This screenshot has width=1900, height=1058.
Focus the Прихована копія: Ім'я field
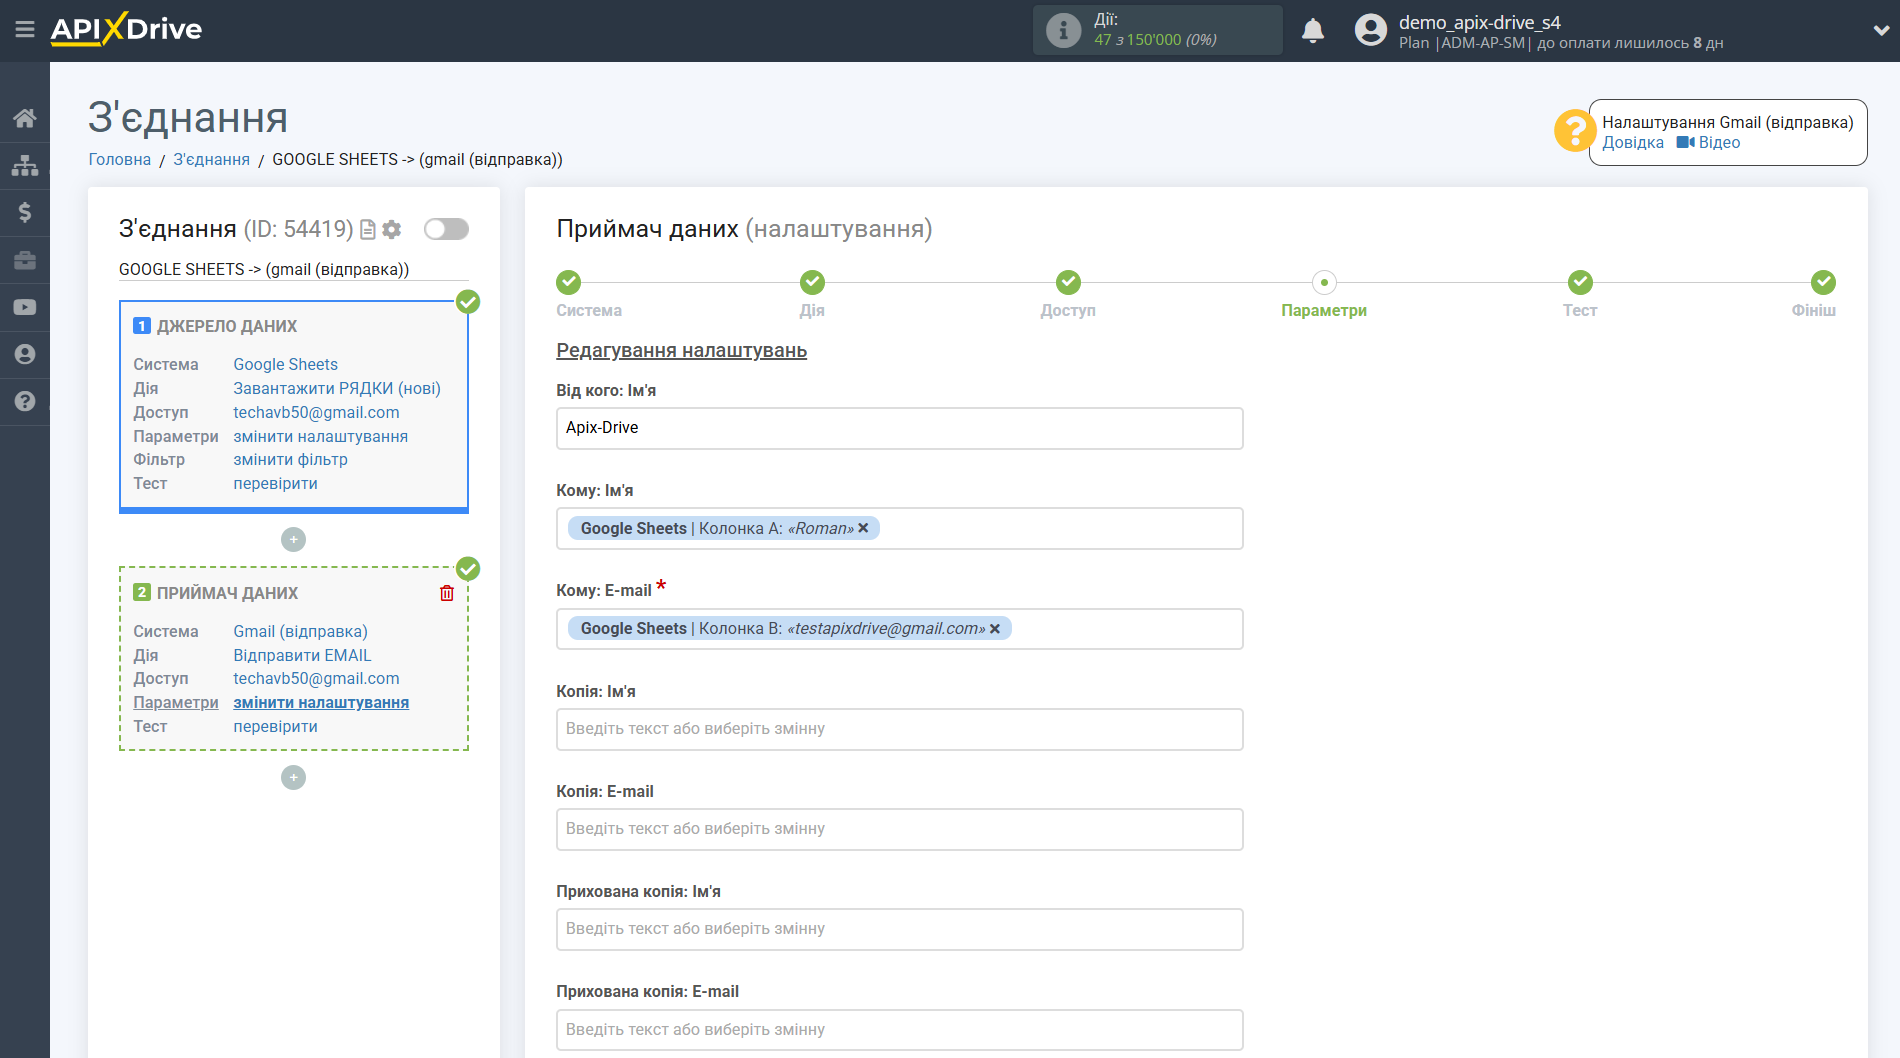(899, 929)
